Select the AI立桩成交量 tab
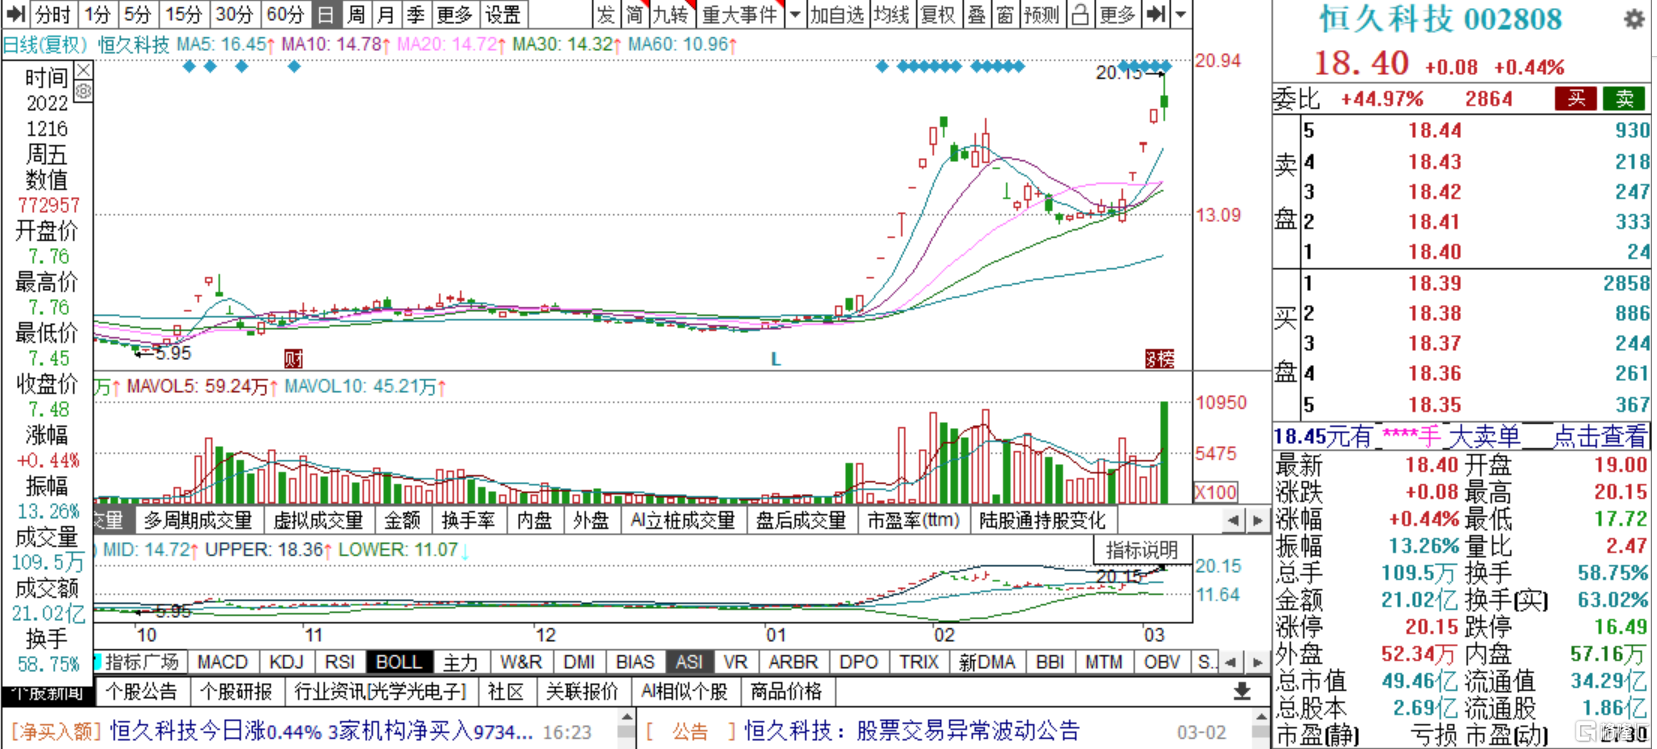This screenshot has width=1657, height=749. pyautogui.click(x=683, y=520)
